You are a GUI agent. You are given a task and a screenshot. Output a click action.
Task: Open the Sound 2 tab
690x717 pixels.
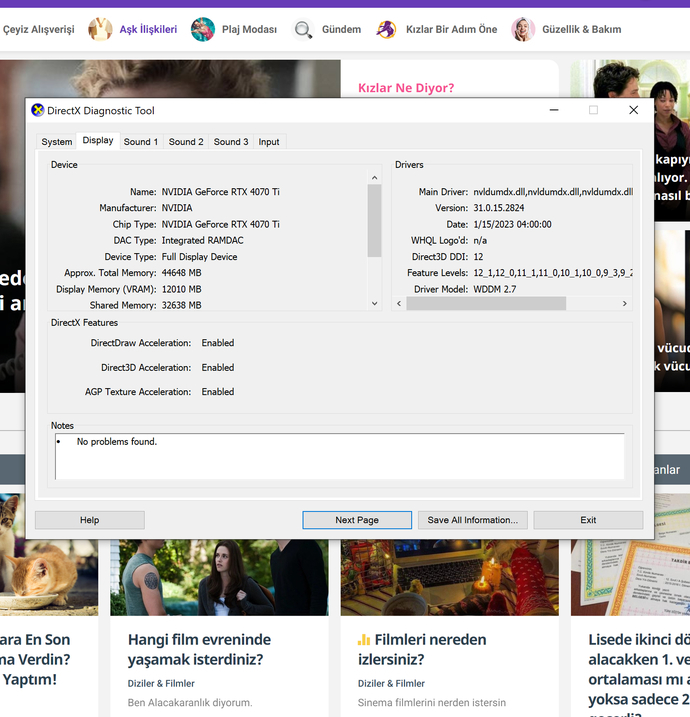click(x=186, y=142)
